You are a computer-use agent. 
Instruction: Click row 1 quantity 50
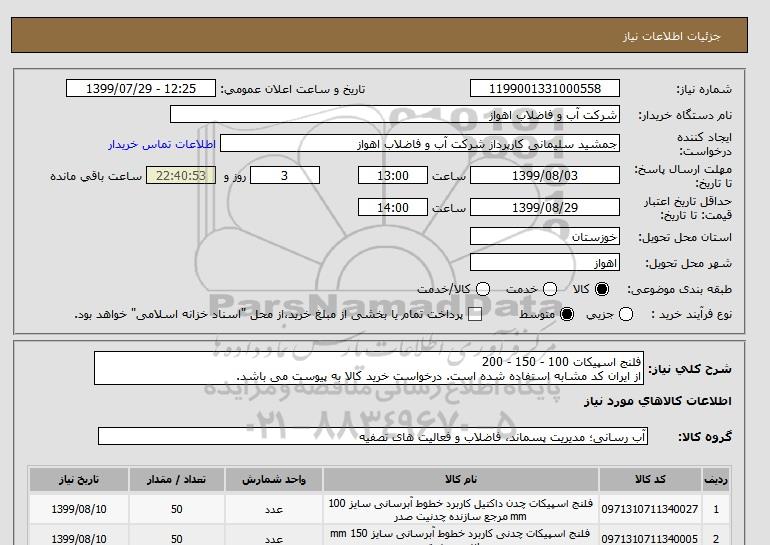pyautogui.click(x=177, y=509)
